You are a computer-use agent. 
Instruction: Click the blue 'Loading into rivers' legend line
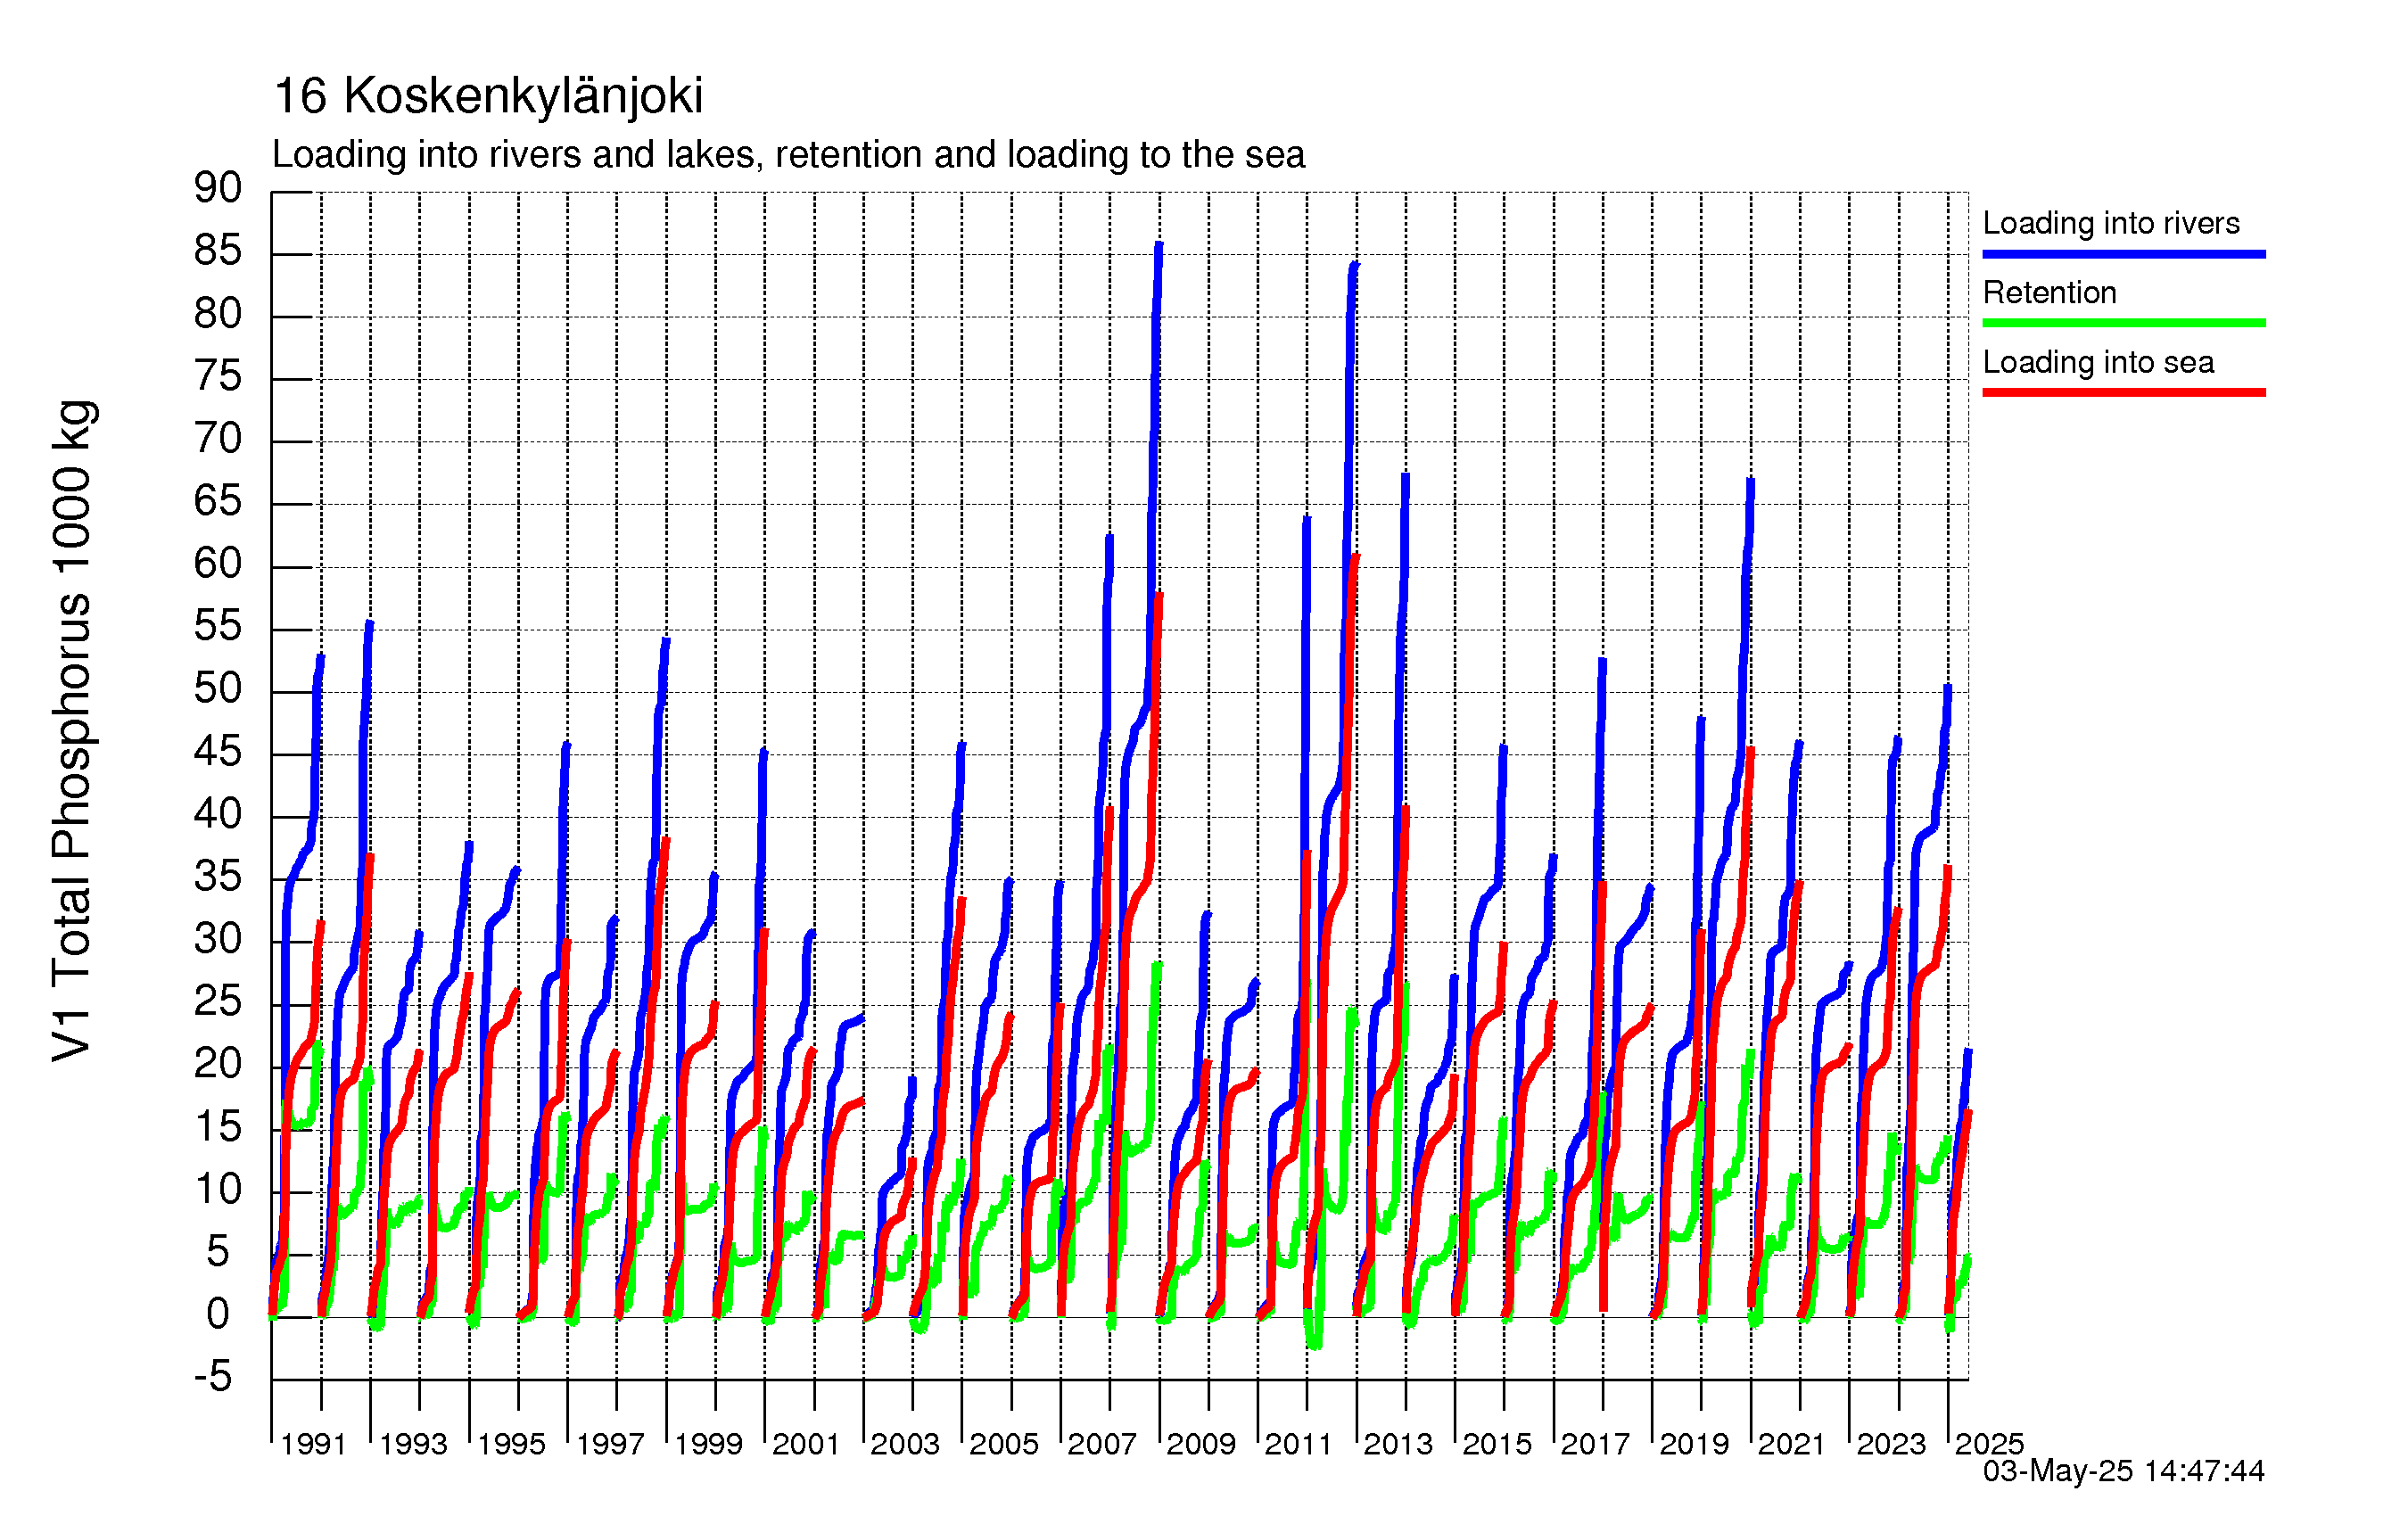click(x=2123, y=254)
